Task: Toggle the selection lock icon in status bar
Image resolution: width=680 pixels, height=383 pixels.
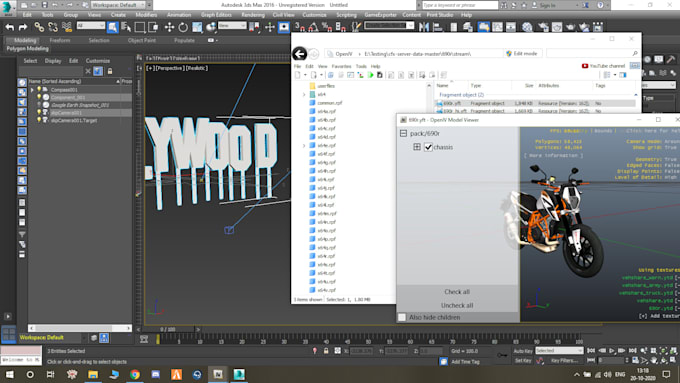Action: pos(326,351)
